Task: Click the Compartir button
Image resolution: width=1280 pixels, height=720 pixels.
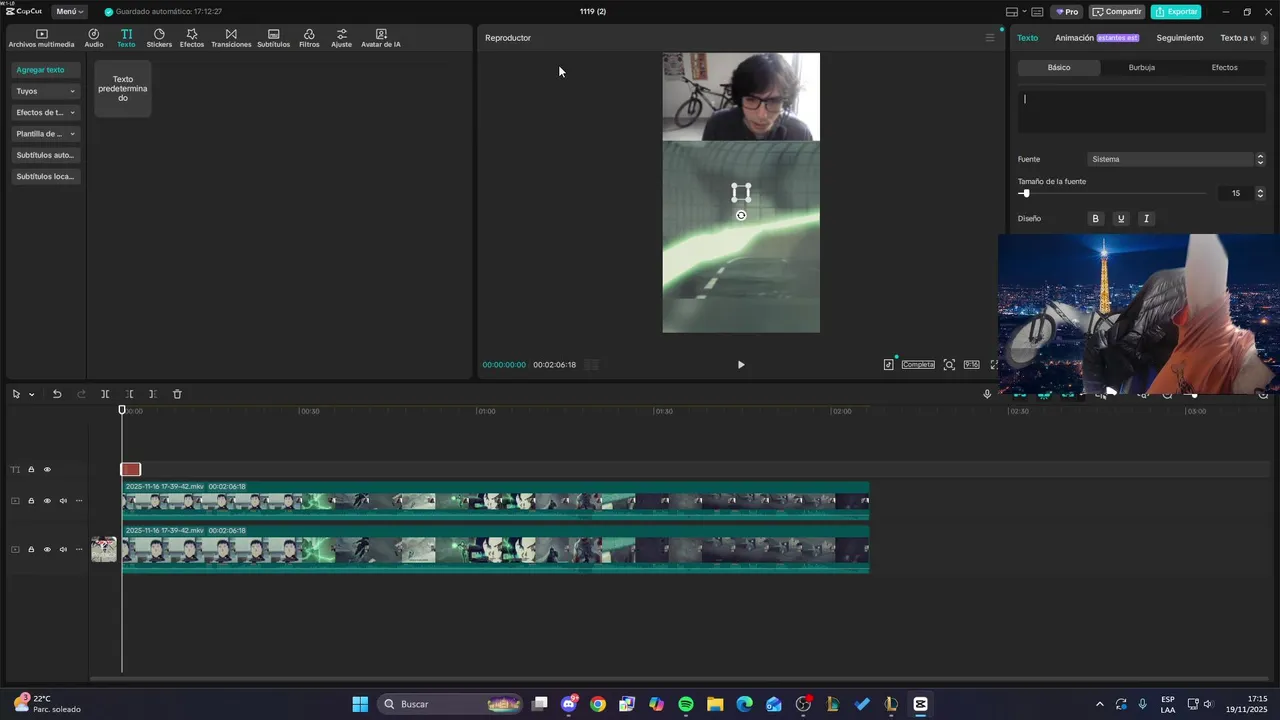Action: click(1117, 12)
